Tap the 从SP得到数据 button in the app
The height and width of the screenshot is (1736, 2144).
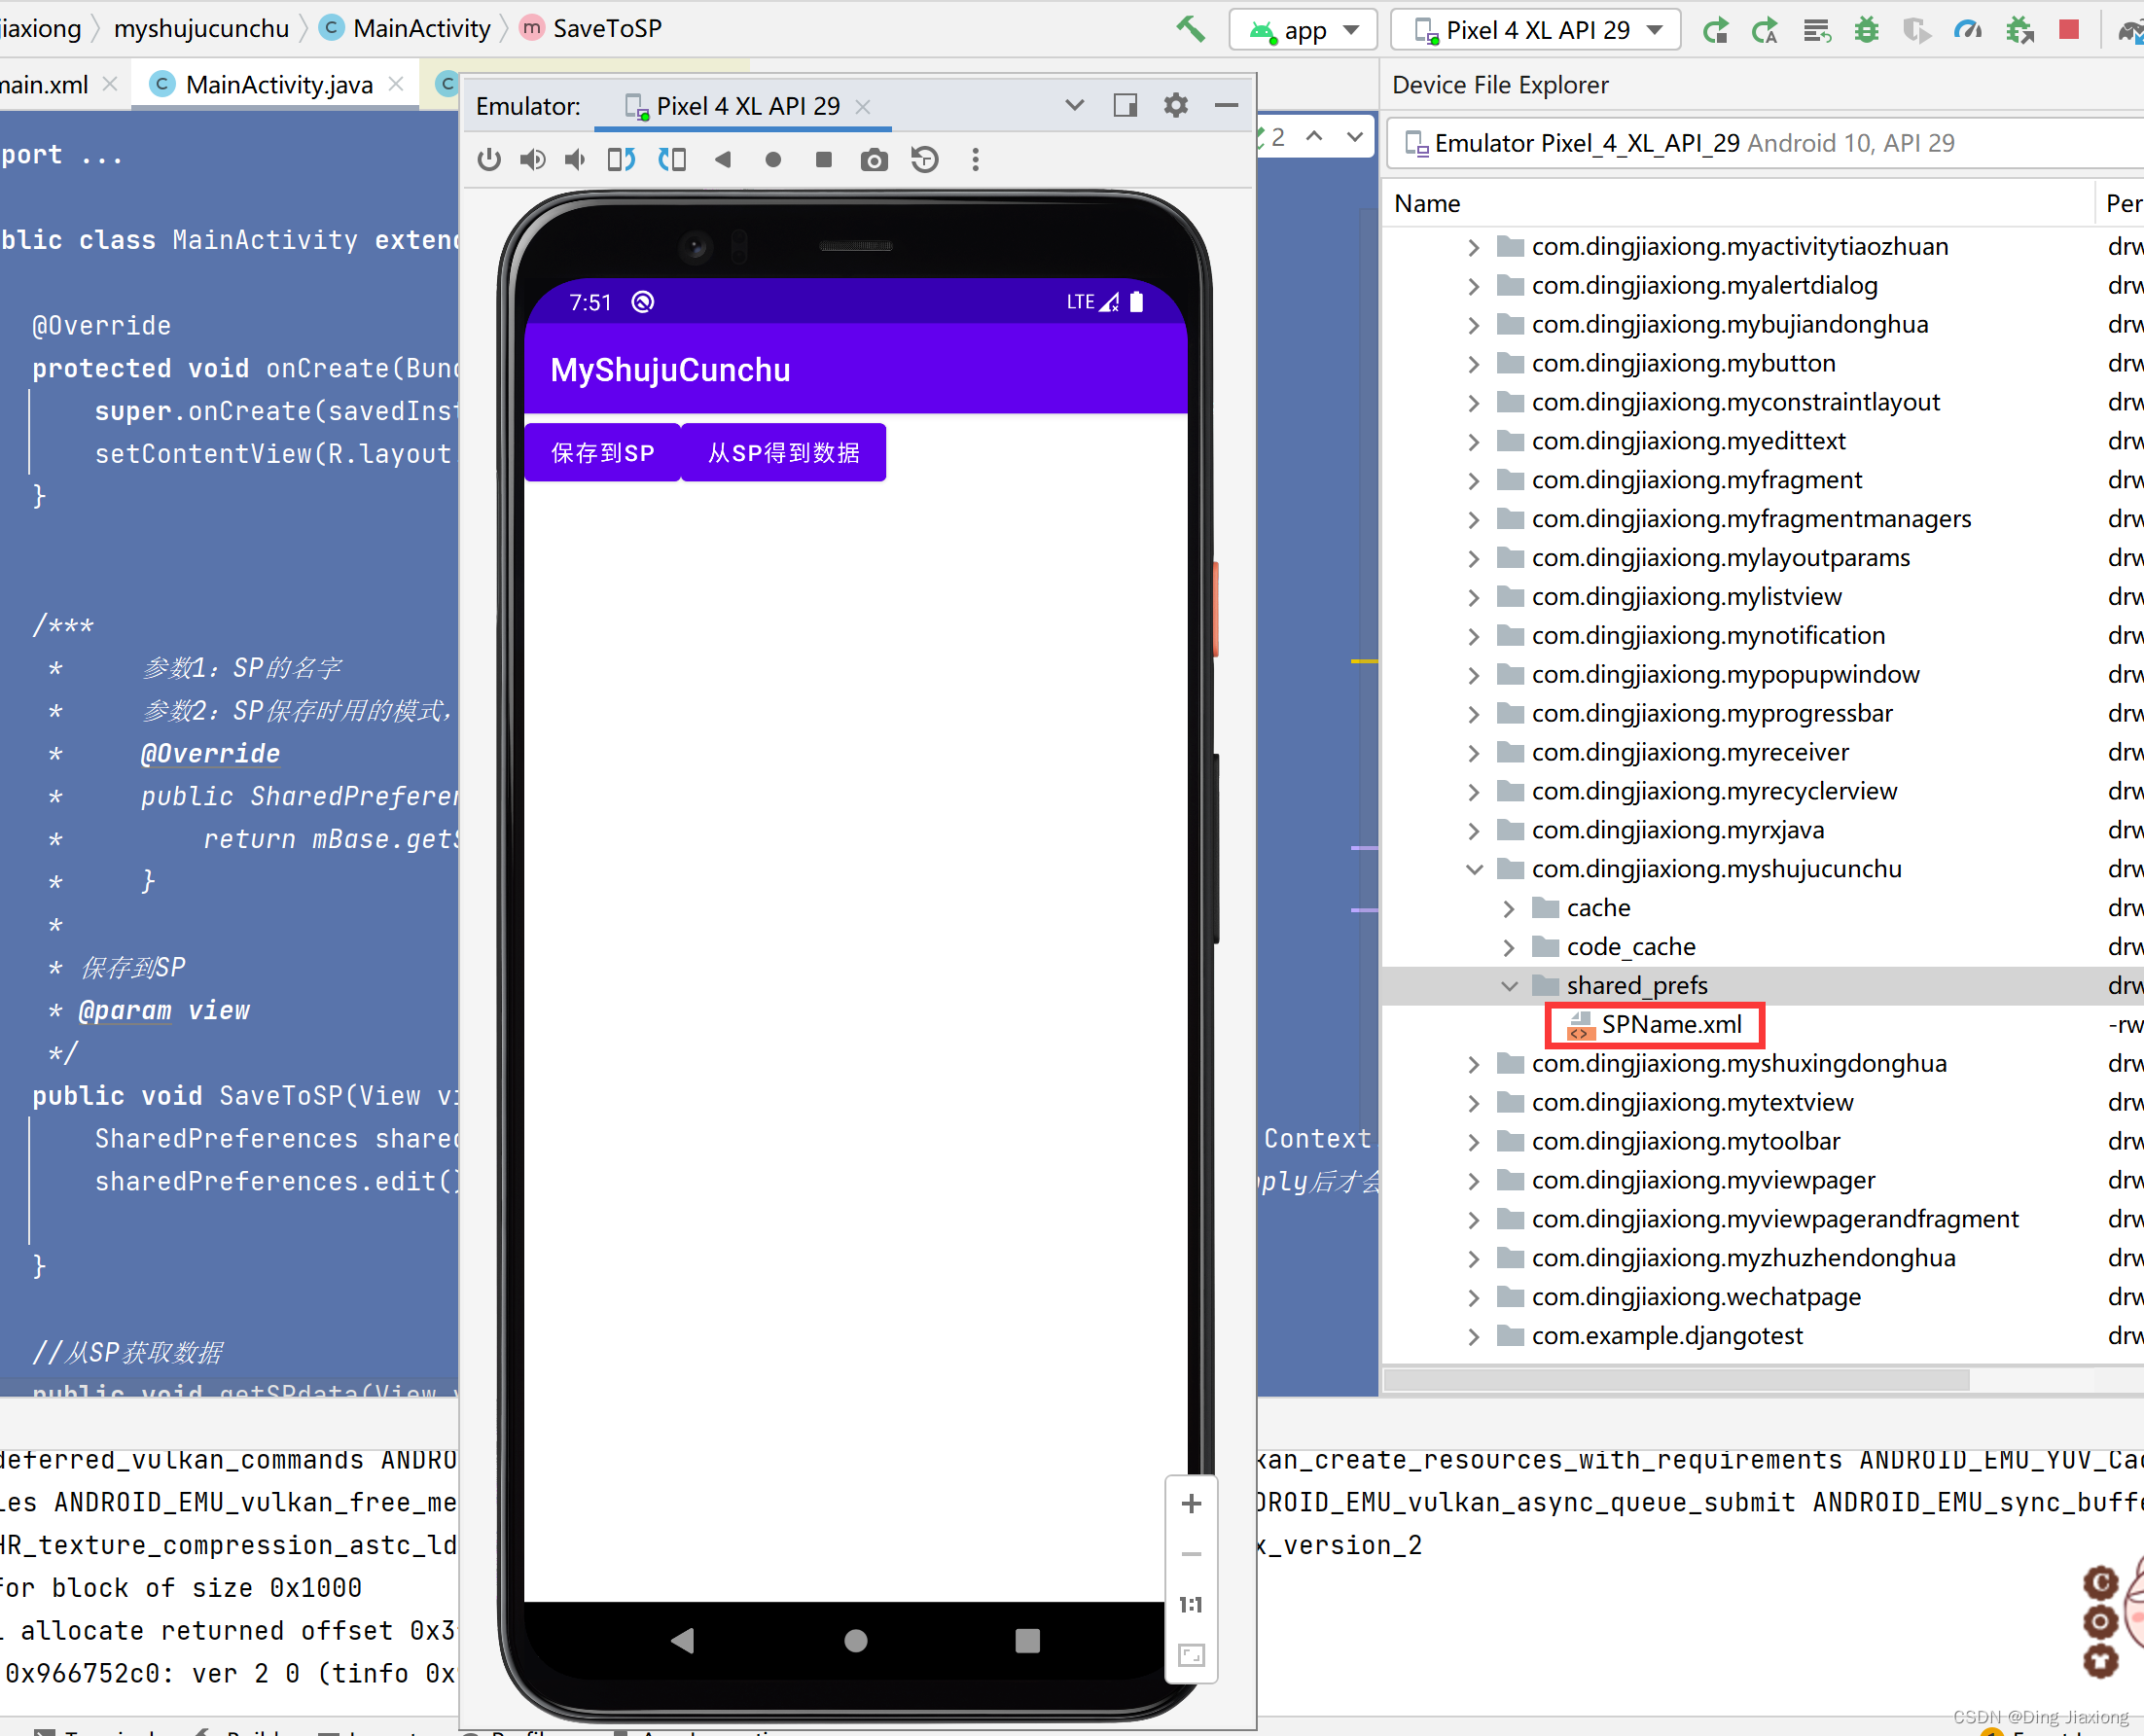[x=784, y=453]
